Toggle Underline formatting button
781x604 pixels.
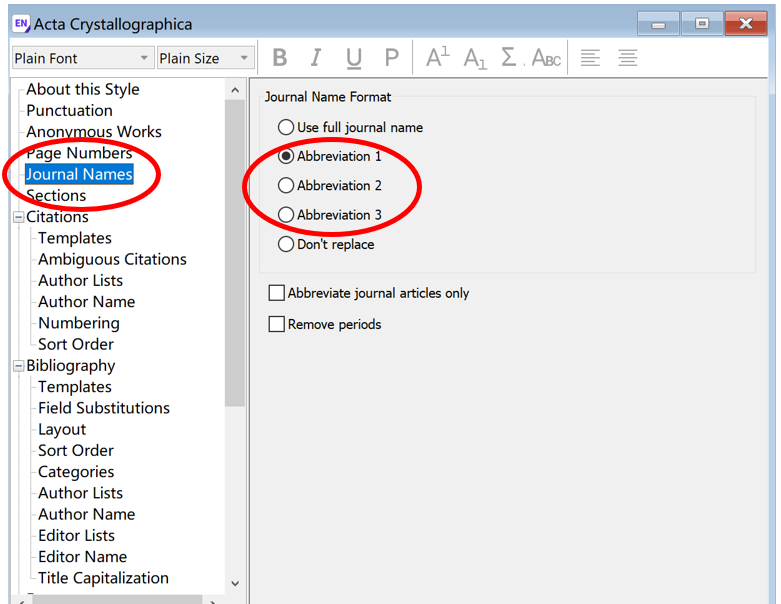354,58
